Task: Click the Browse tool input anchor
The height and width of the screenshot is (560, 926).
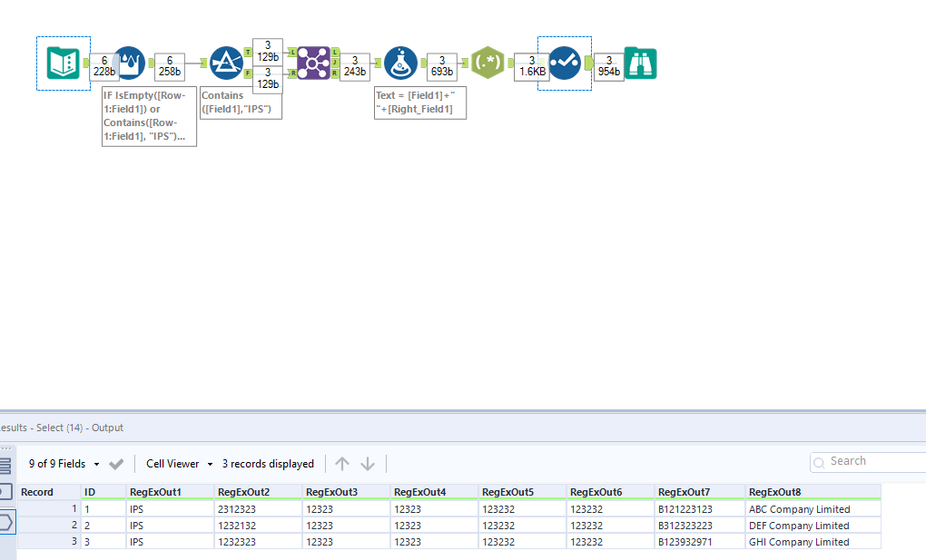Action: [x=620, y=63]
